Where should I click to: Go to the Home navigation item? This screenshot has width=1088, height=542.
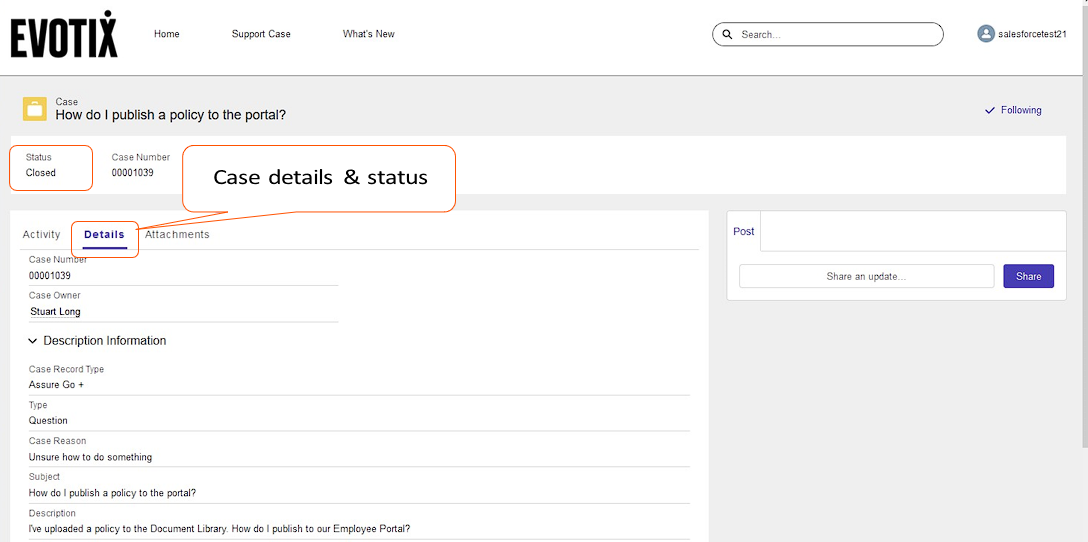point(167,34)
